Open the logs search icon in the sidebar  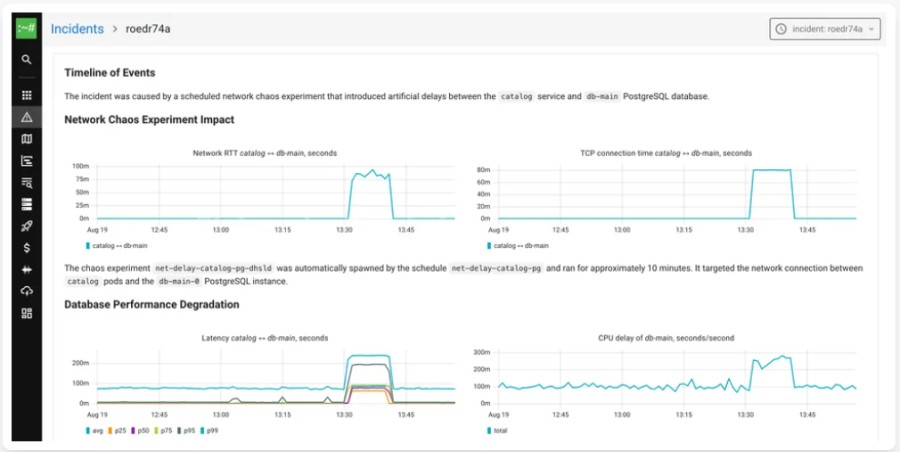click(x=26, y=183)
